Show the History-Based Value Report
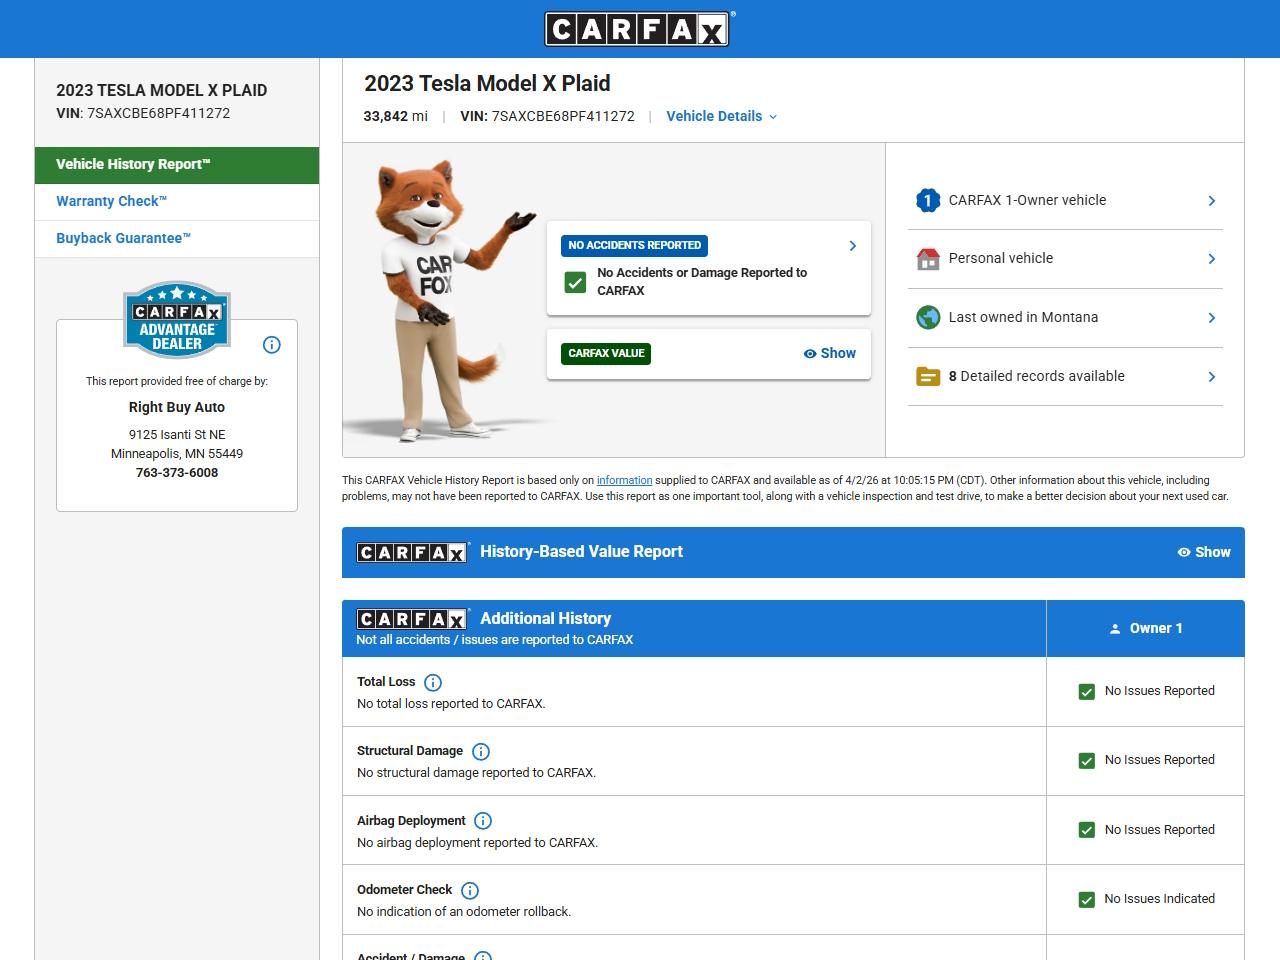 click(x=1204, y=552)
